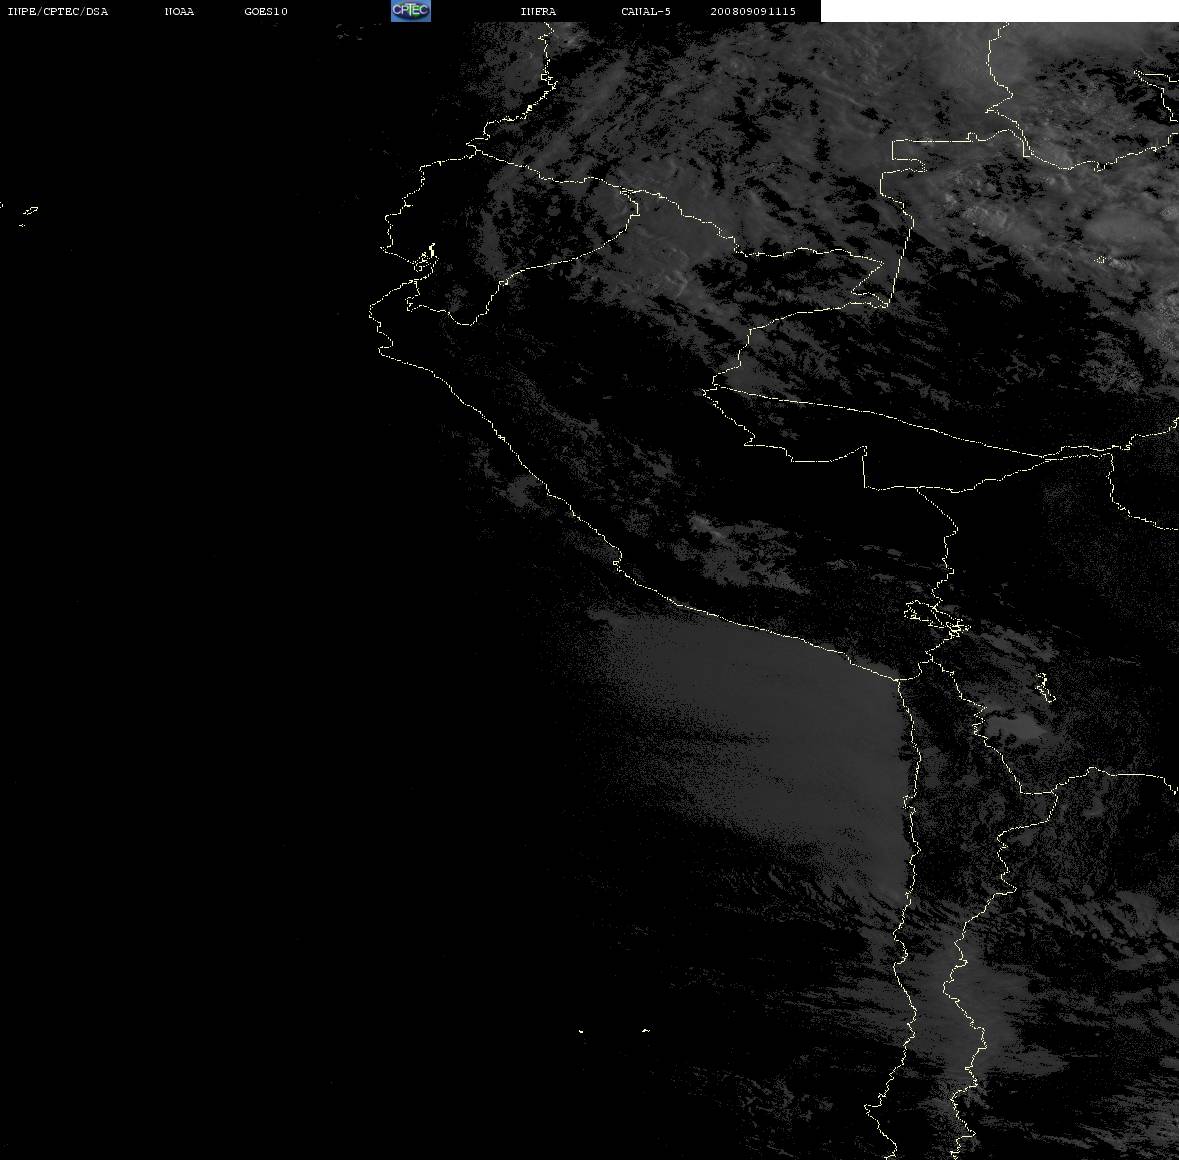Click the NOAA label in the header

pos(179,11)
